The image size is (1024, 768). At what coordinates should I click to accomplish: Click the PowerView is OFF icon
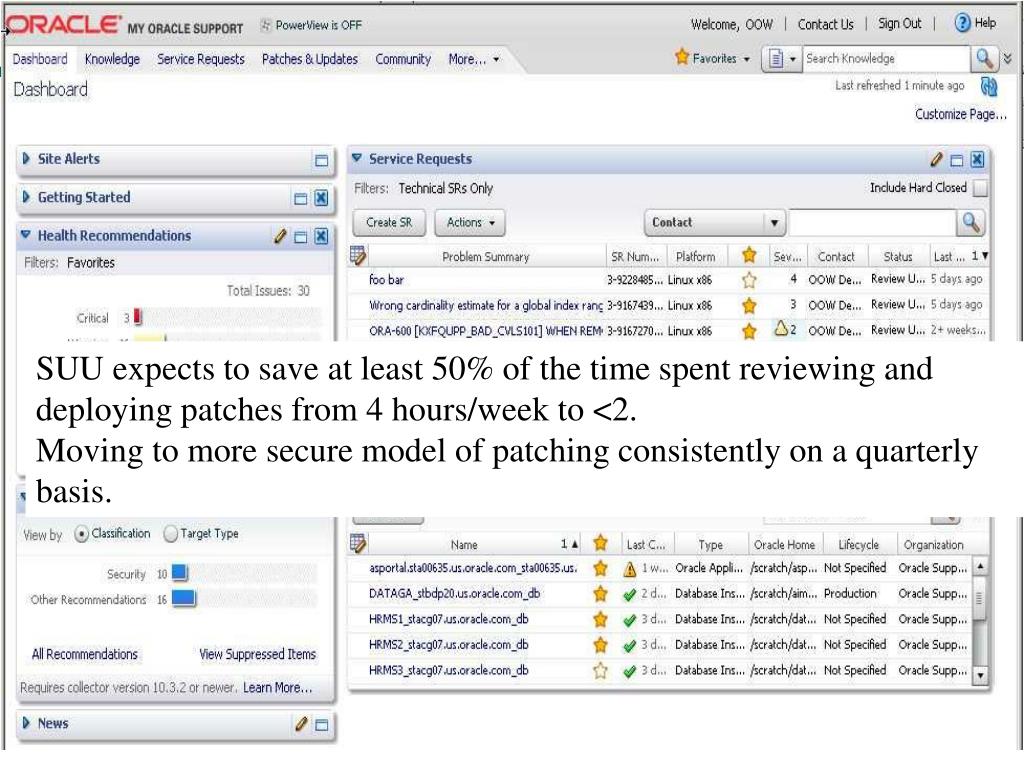click(x=266, y=25)
